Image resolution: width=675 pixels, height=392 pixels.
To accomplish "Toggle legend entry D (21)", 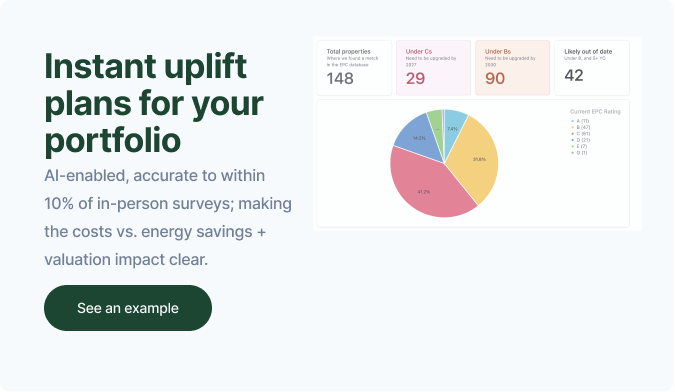I will (581, 140).
